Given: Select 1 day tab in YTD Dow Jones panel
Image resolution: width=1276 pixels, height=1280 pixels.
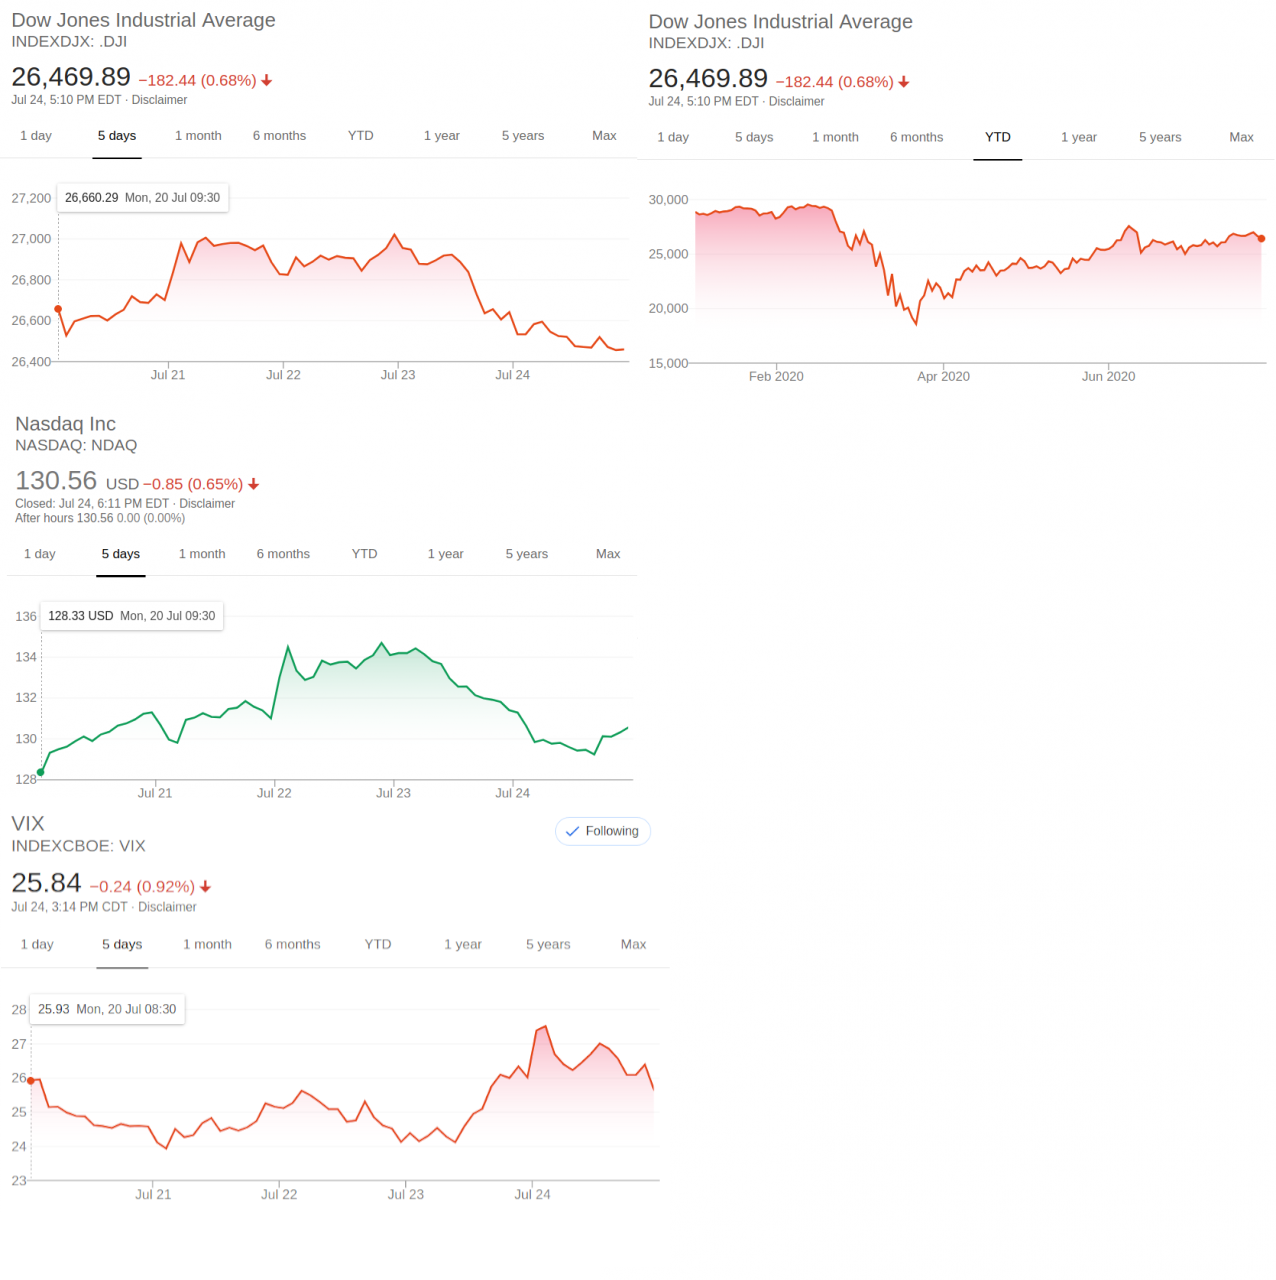Looking at the screenshot, I should [673, 137].
